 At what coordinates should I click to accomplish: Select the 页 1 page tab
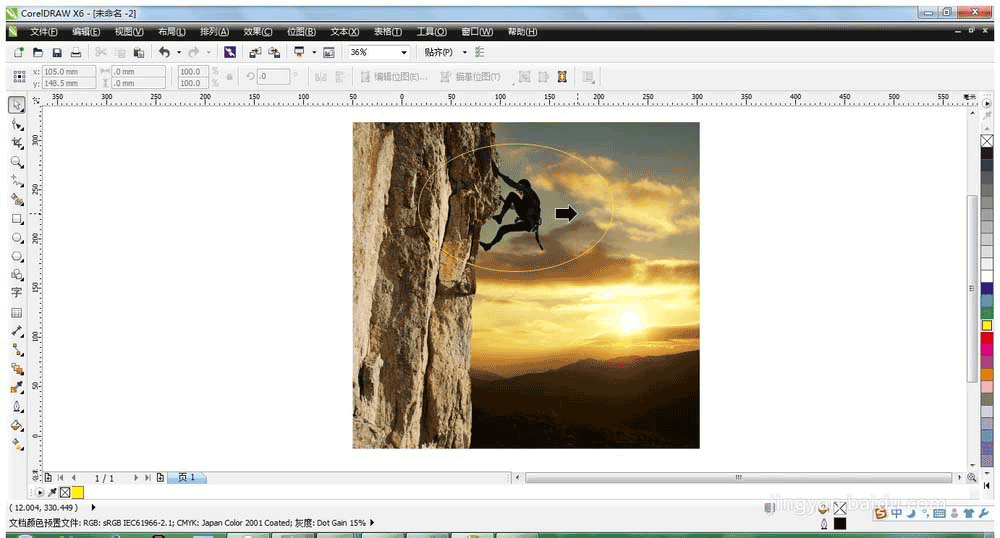click(187, 477)
